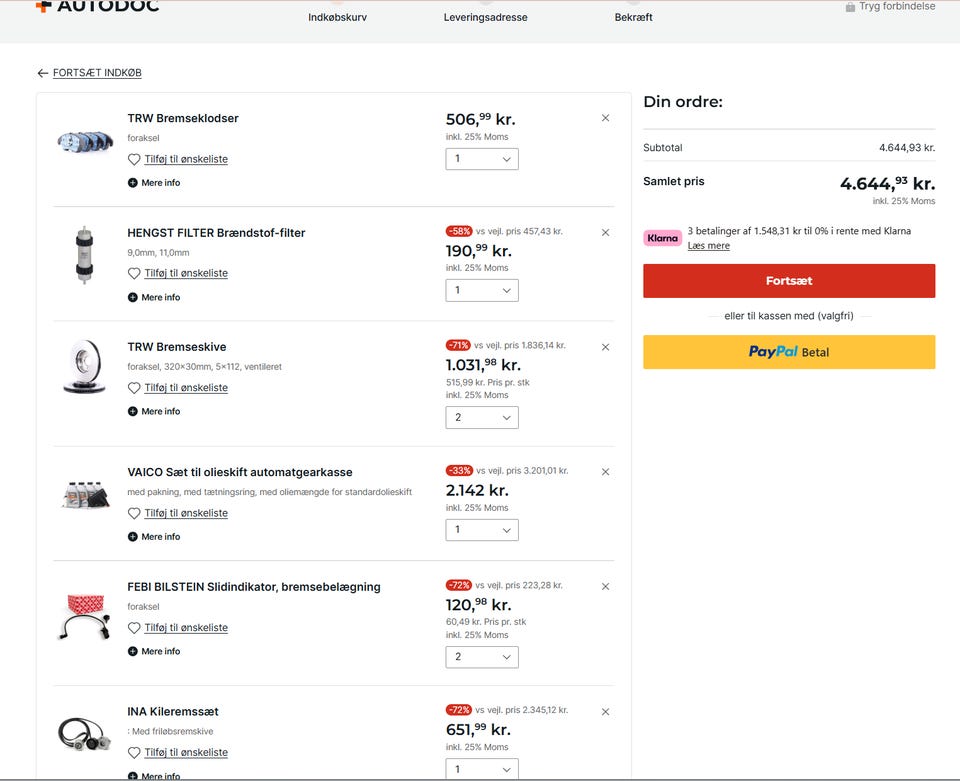Click plus icon for FEBI BILSTEIN Mere info
Screen dimensions: 960x781
[132, 651]
